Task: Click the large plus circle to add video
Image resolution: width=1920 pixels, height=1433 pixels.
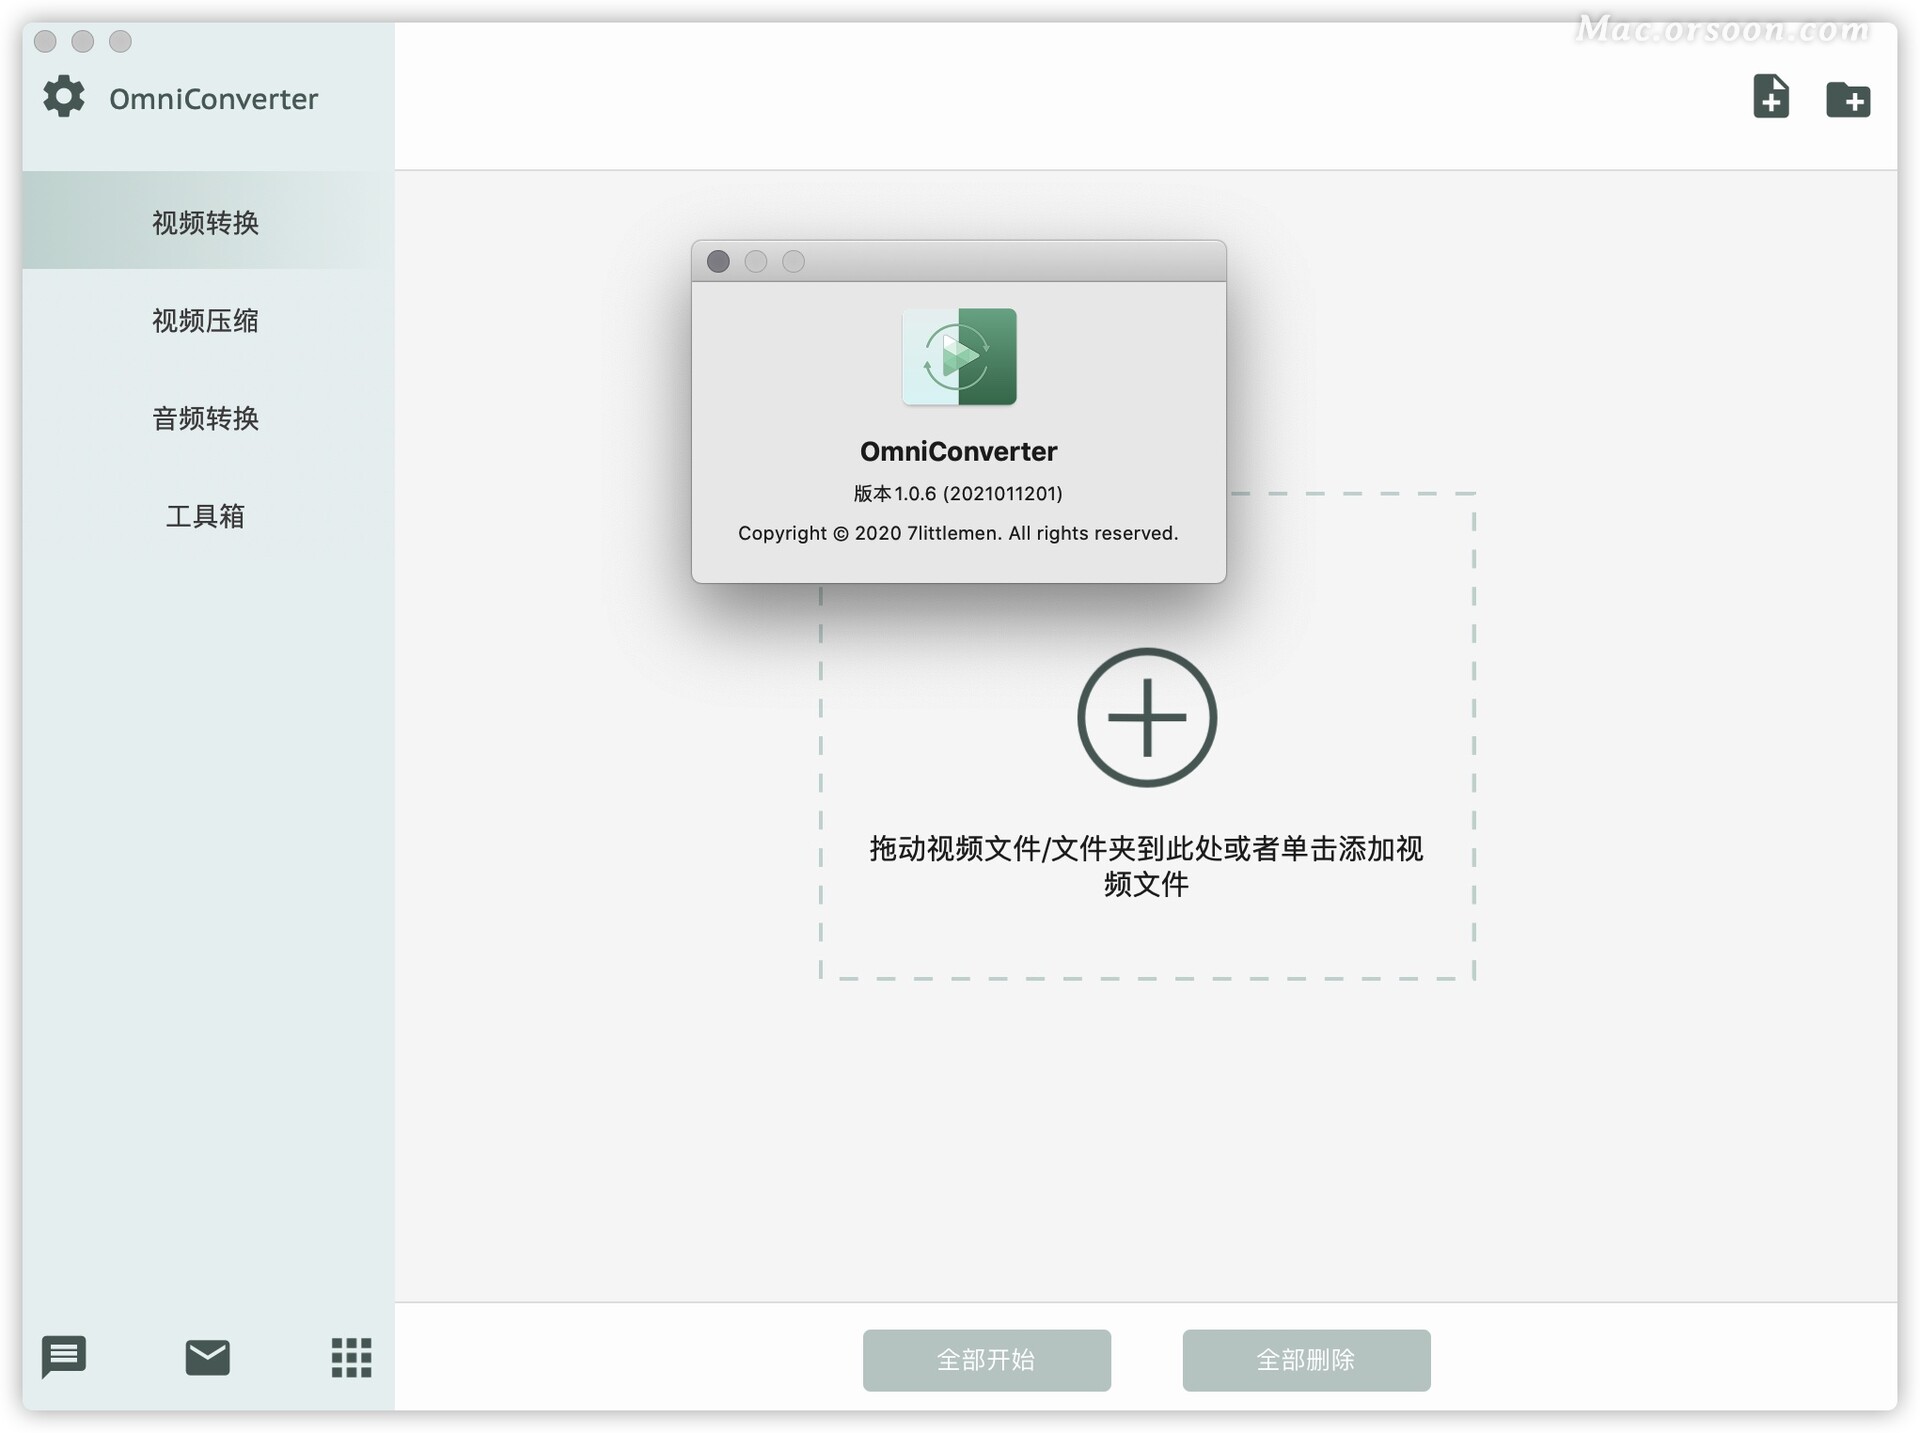Action: point(1147,717)
